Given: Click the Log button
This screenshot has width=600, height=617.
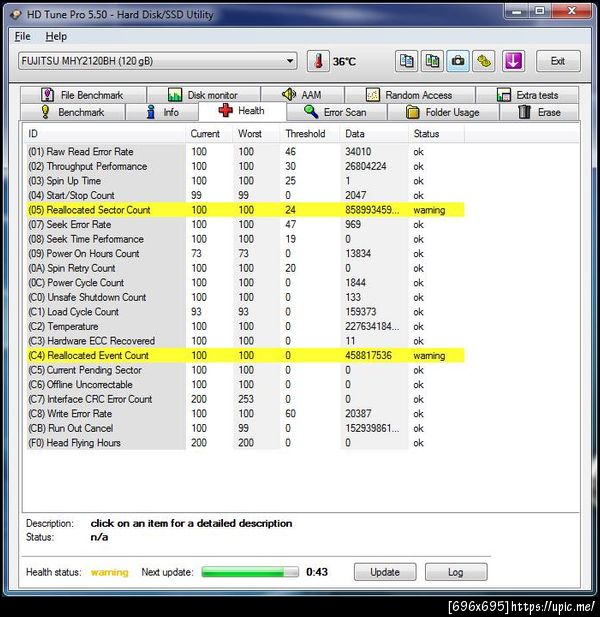Looking at the screenshot, I should tap(456, 572).
